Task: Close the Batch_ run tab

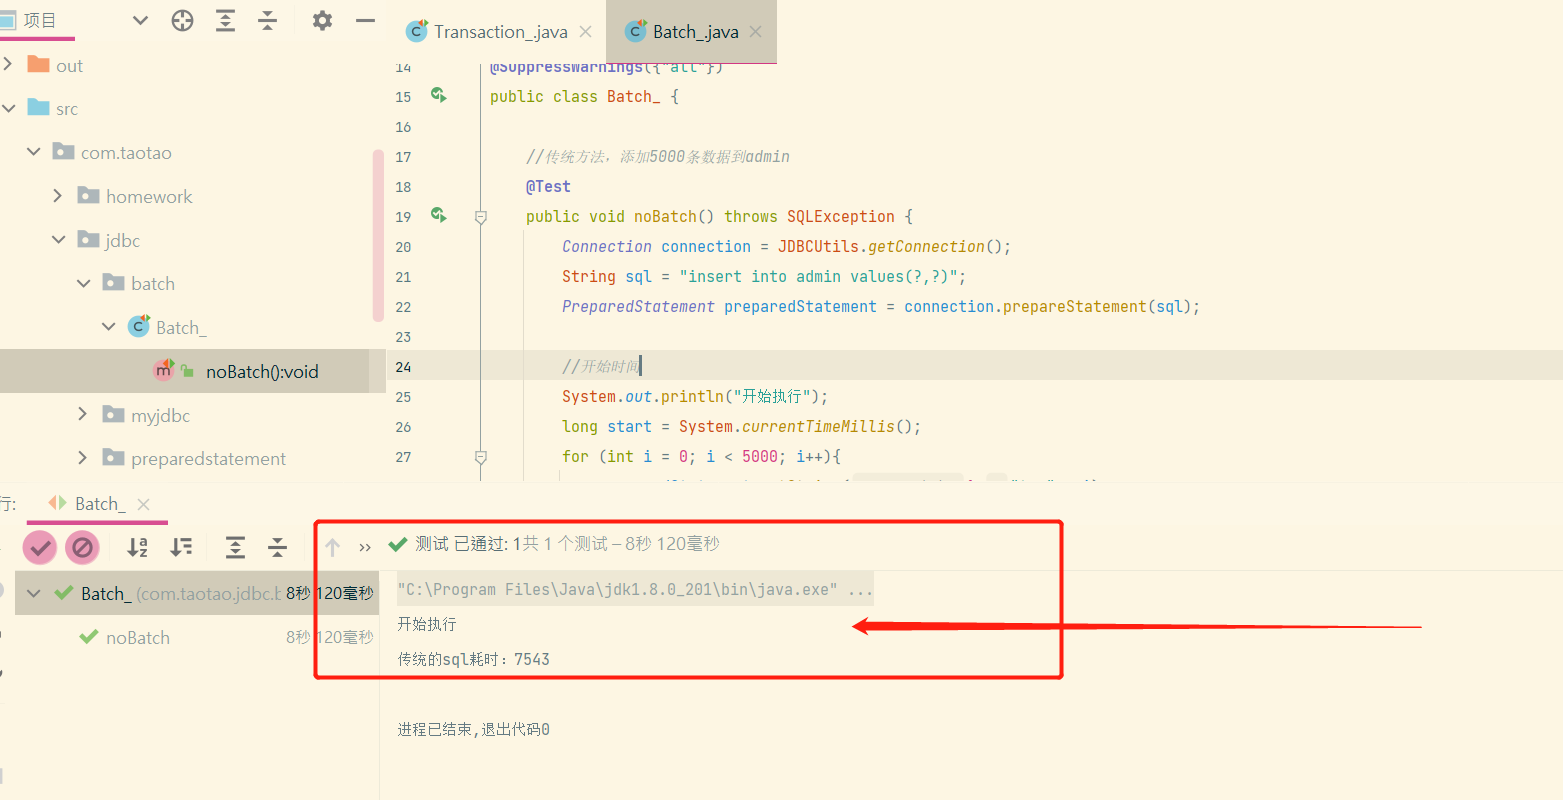Action: 143,504
